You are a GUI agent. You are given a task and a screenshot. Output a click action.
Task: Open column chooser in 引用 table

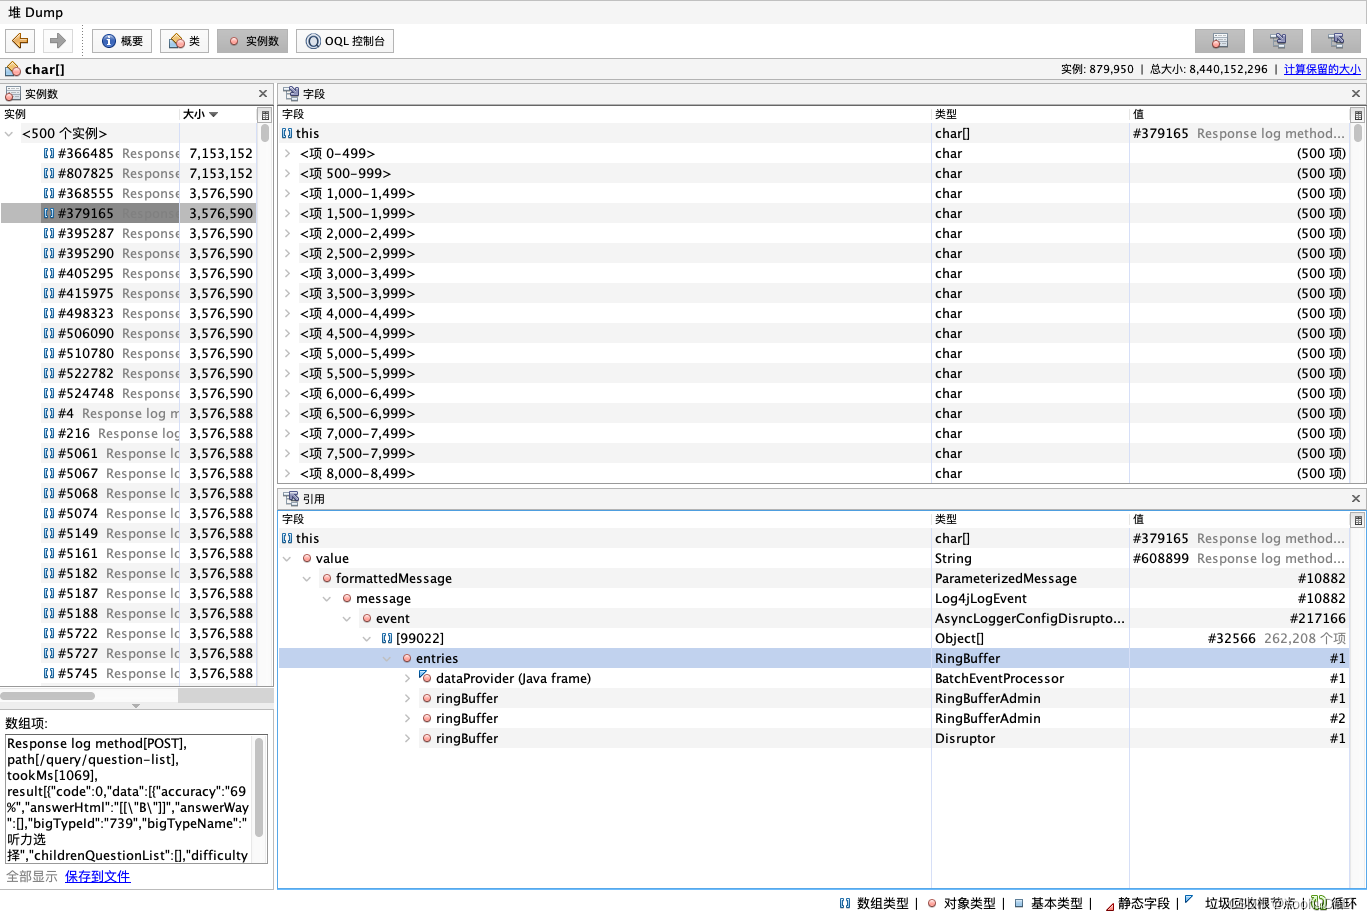point(1358,520)
